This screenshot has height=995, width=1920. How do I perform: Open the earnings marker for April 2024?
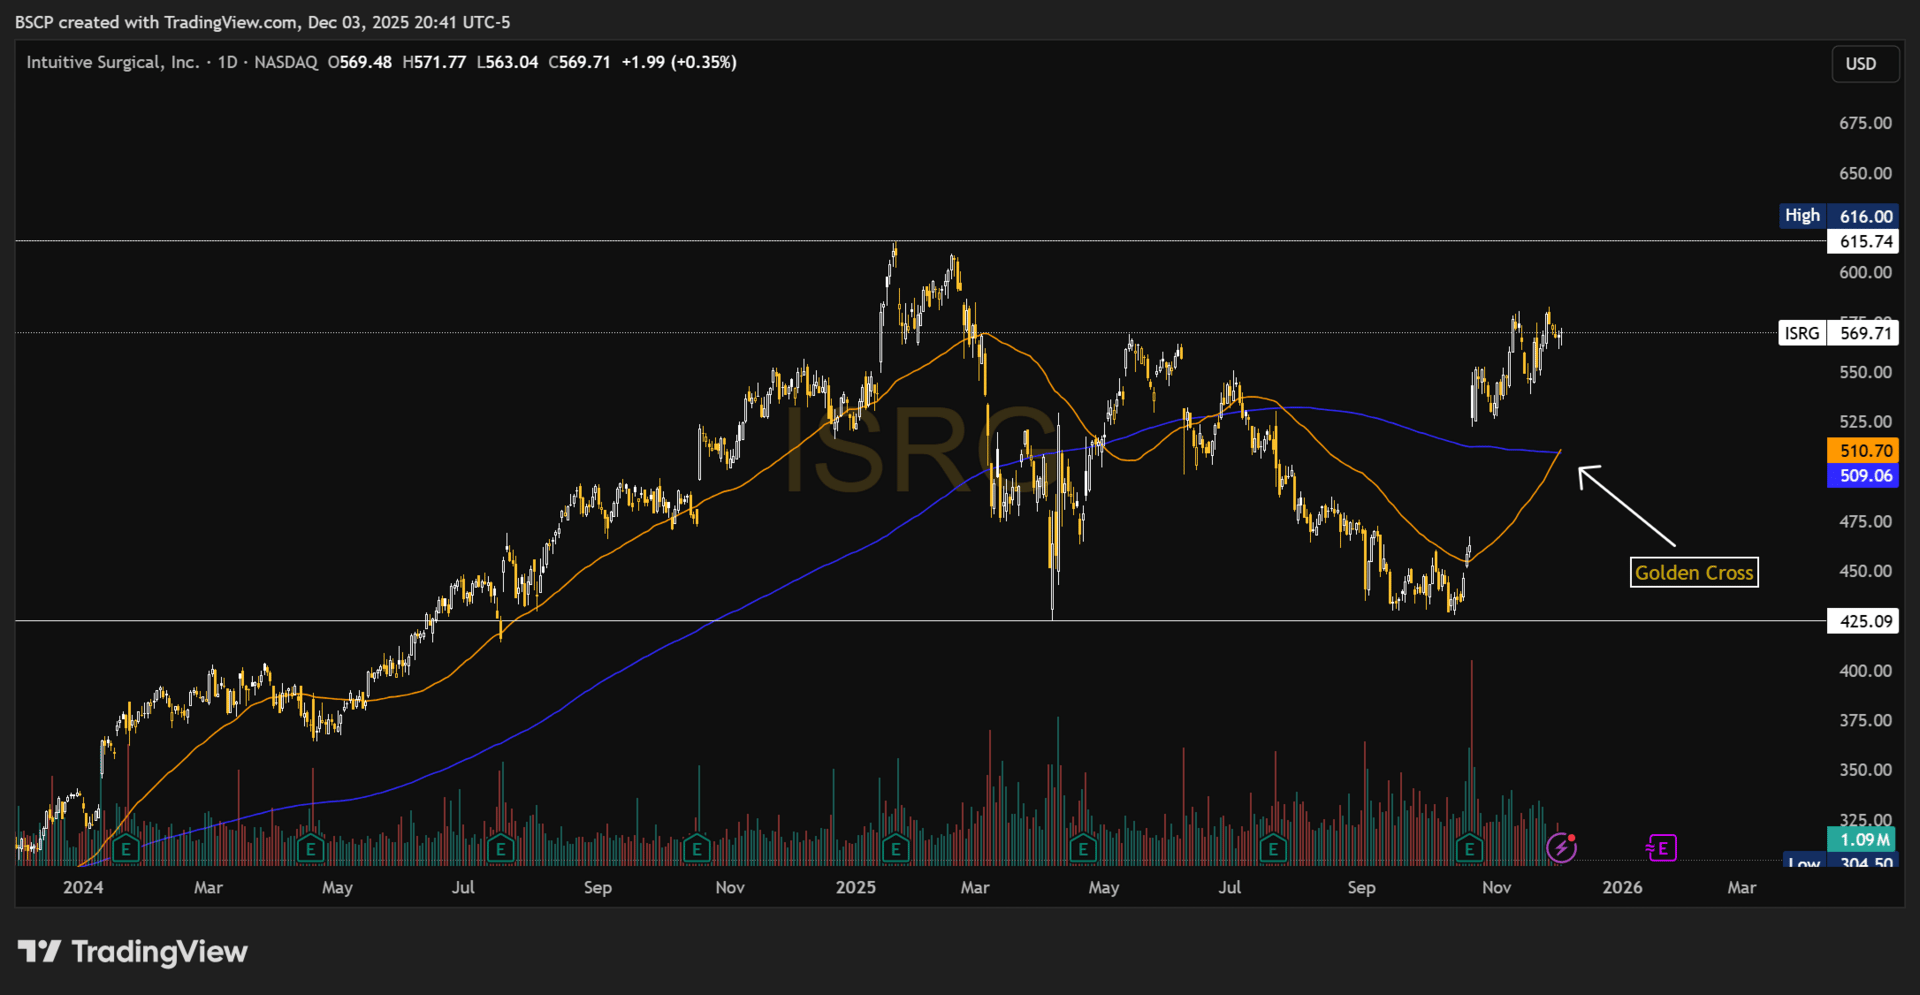(311, 849)
